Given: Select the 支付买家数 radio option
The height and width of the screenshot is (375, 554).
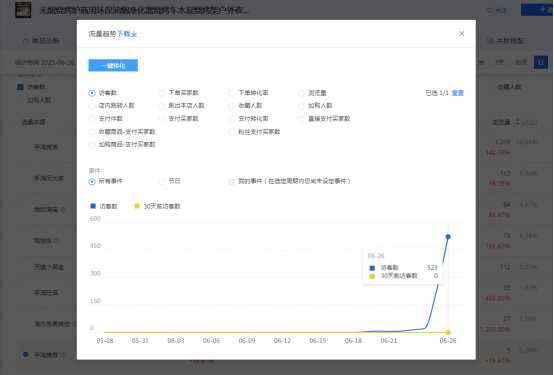Looking at the screenshot, I should coord(161,119).
